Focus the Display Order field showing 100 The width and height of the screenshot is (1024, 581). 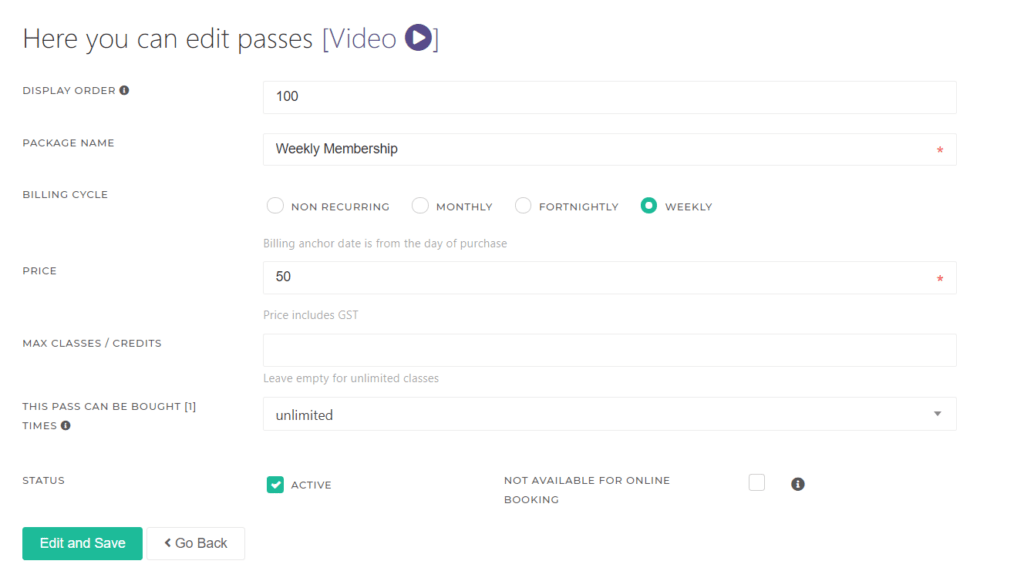[x=608, y=97]
